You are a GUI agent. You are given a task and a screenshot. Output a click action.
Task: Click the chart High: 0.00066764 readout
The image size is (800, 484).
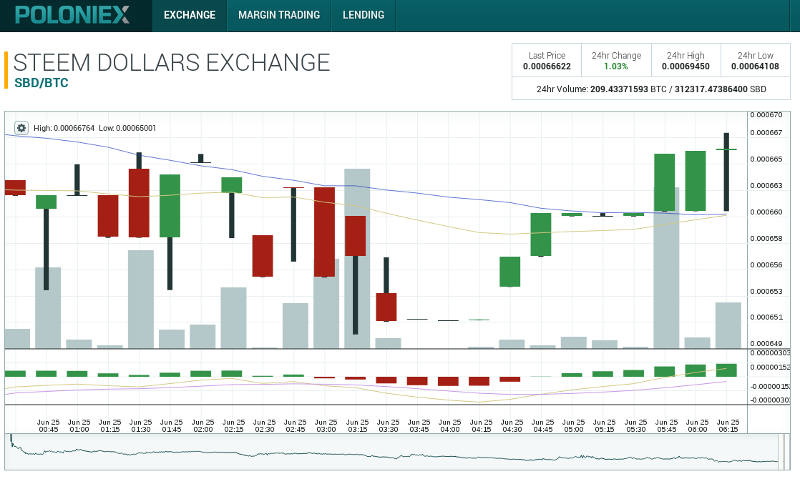[64, 128]
